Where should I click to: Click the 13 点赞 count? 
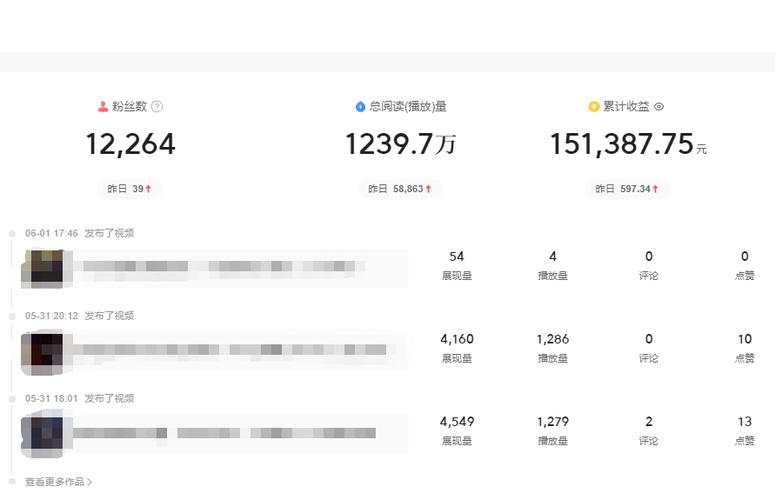click(x=745, y=421)
